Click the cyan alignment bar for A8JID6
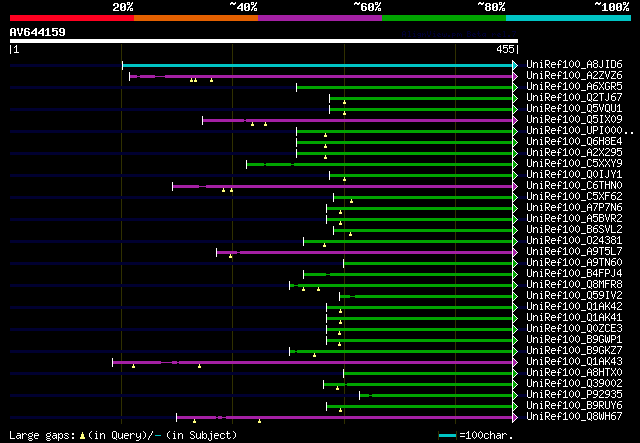This screenshot has height=443, width=640. (x=318, y=65)
